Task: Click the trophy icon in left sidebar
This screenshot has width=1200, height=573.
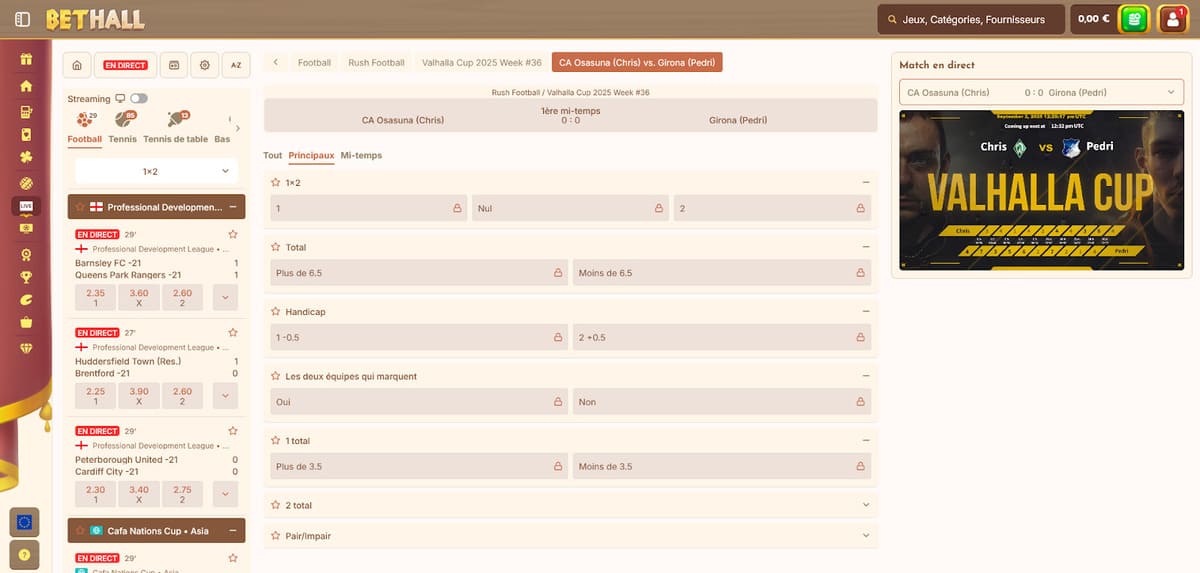Action: [26, 277]
